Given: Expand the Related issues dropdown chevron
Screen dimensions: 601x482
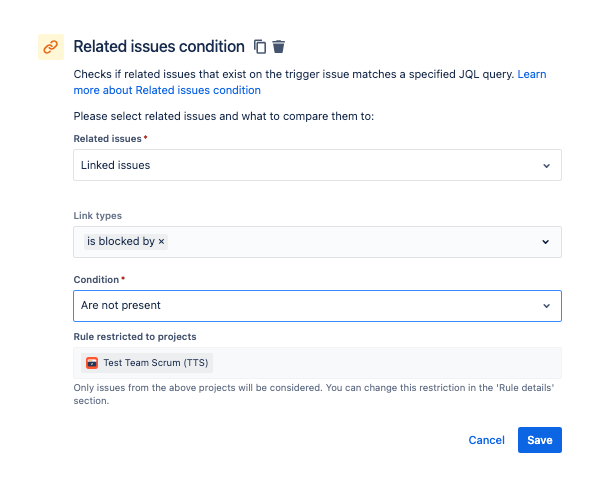Looking at the screenshot, I should 546,166.
